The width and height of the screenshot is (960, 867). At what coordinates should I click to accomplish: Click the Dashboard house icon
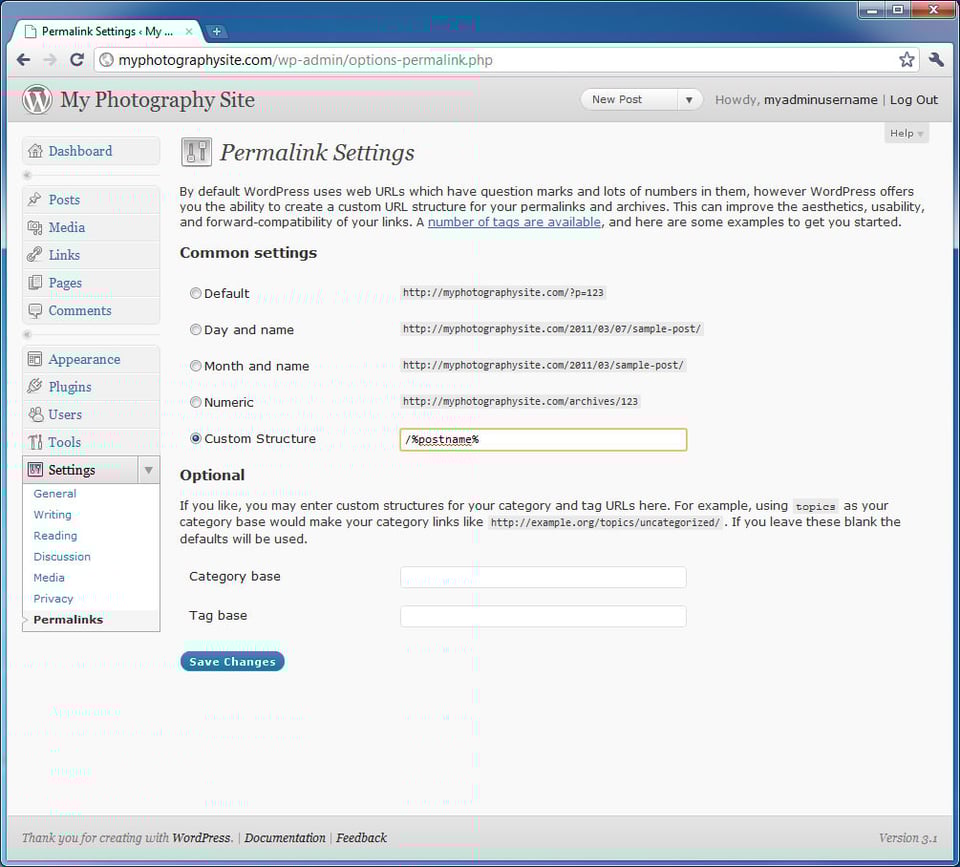coord(35,151)
